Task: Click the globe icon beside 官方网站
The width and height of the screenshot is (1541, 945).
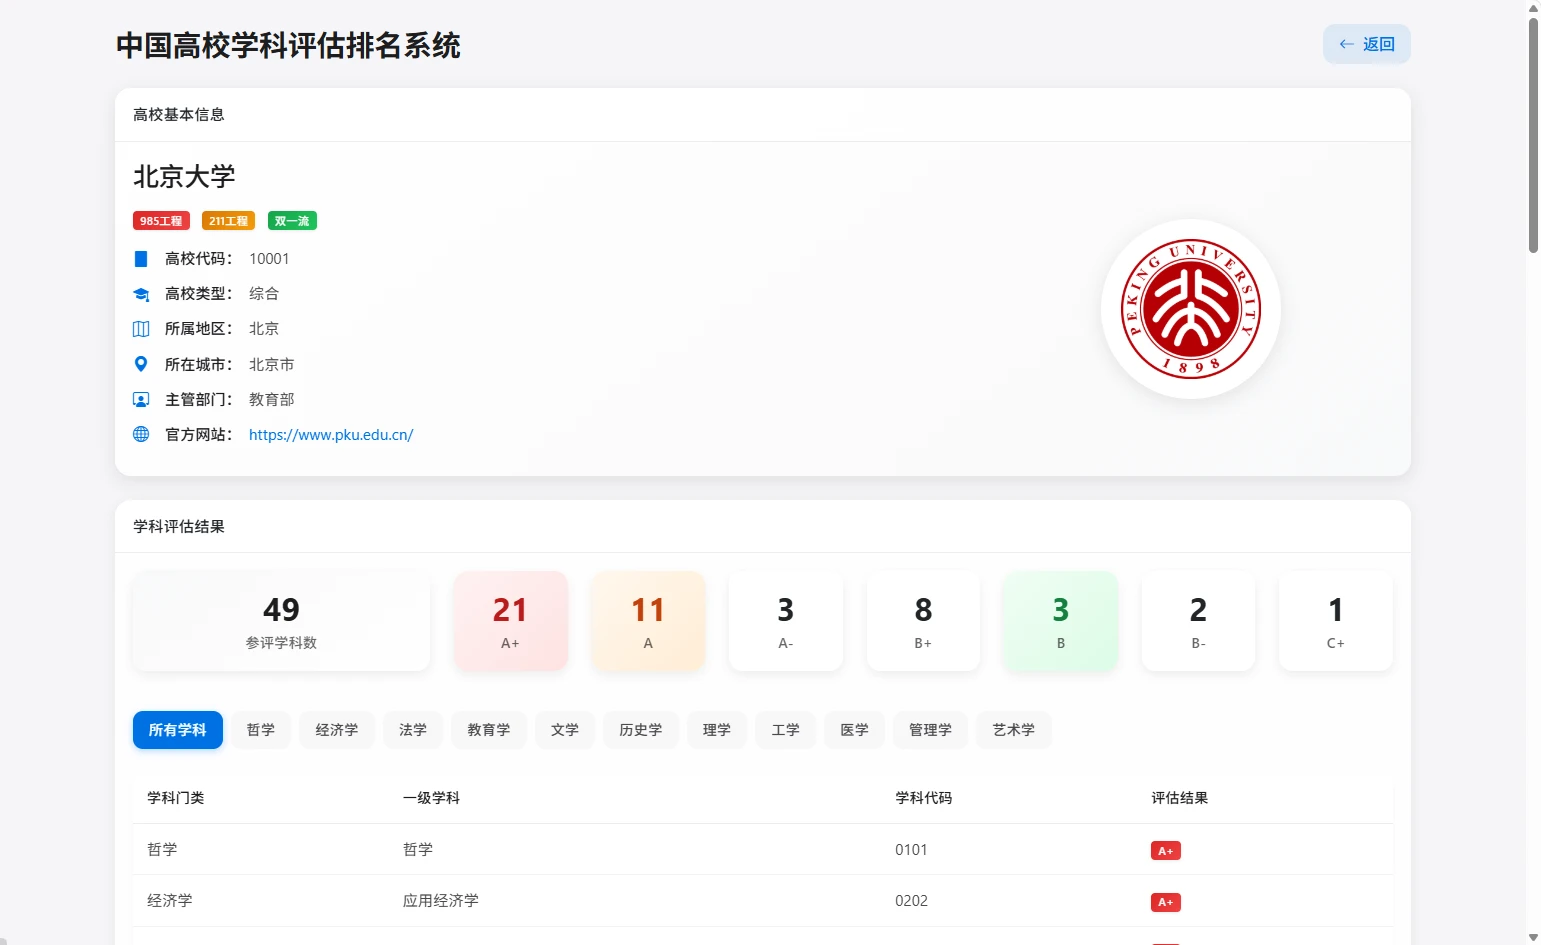Action: pos(141,435)
